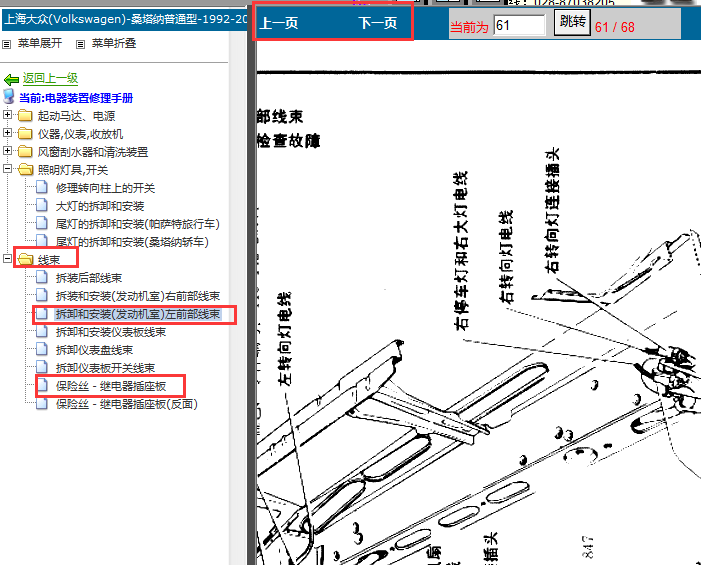Viewport: 701px width, 565px height.
Task: Click the 菜单展开 expand-menu option
Action: coord(40,43)
